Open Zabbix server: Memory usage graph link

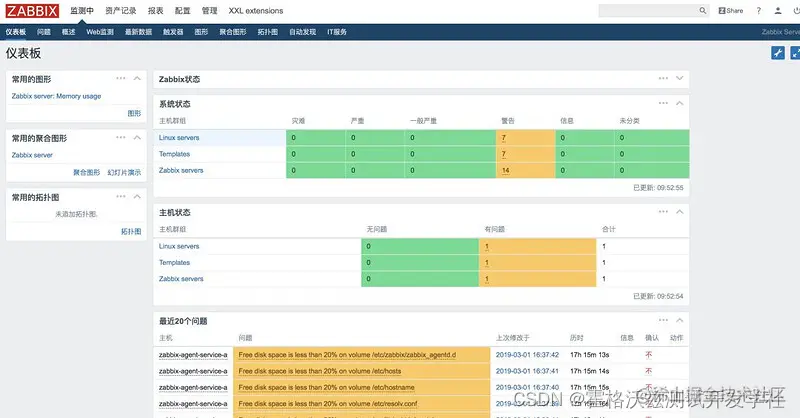pos(56,96)
